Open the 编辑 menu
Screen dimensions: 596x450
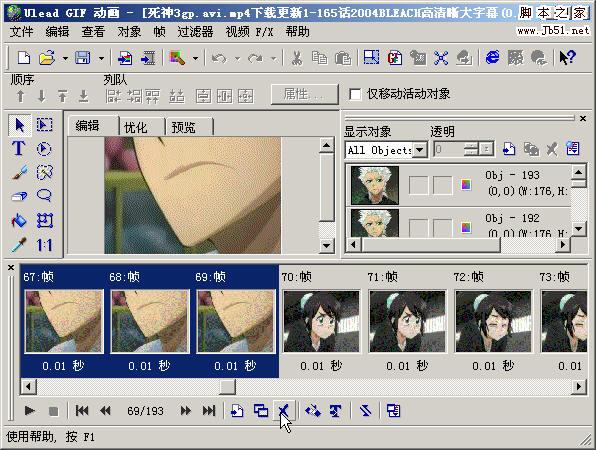57,32
